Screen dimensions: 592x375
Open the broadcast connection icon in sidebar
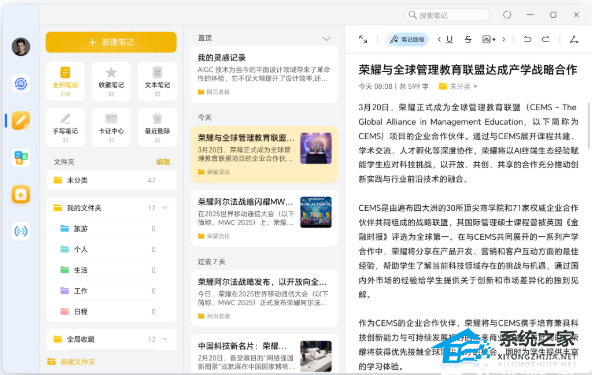(21, 231)
